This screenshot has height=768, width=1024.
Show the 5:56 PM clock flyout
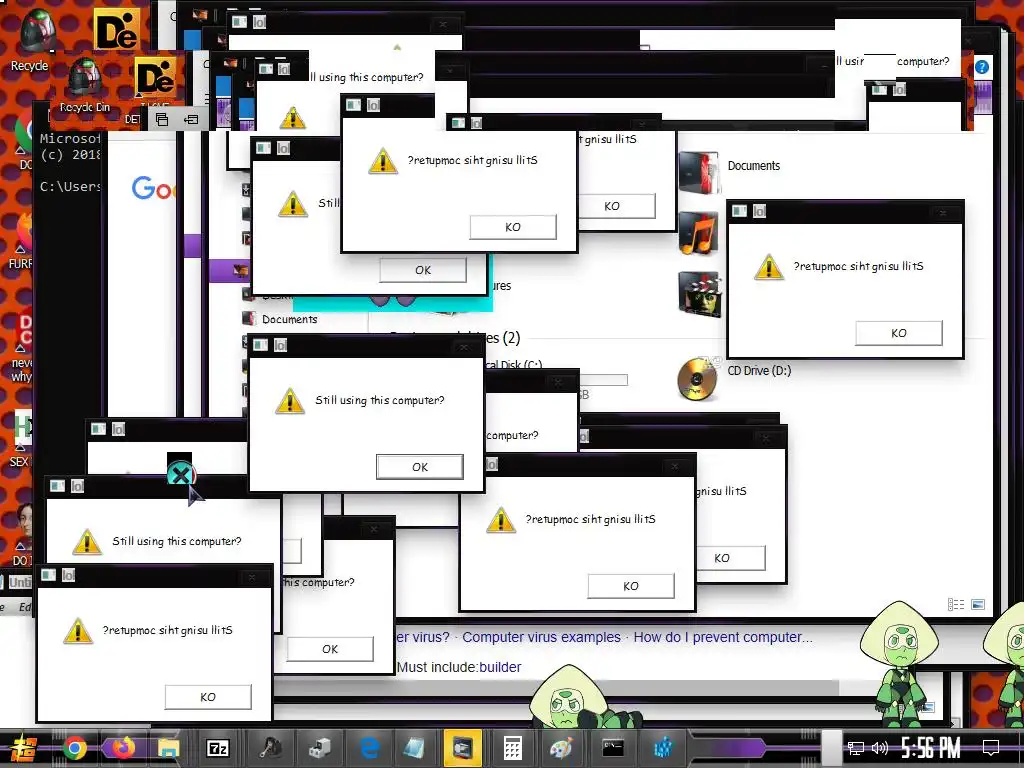(x=931, y=748)
